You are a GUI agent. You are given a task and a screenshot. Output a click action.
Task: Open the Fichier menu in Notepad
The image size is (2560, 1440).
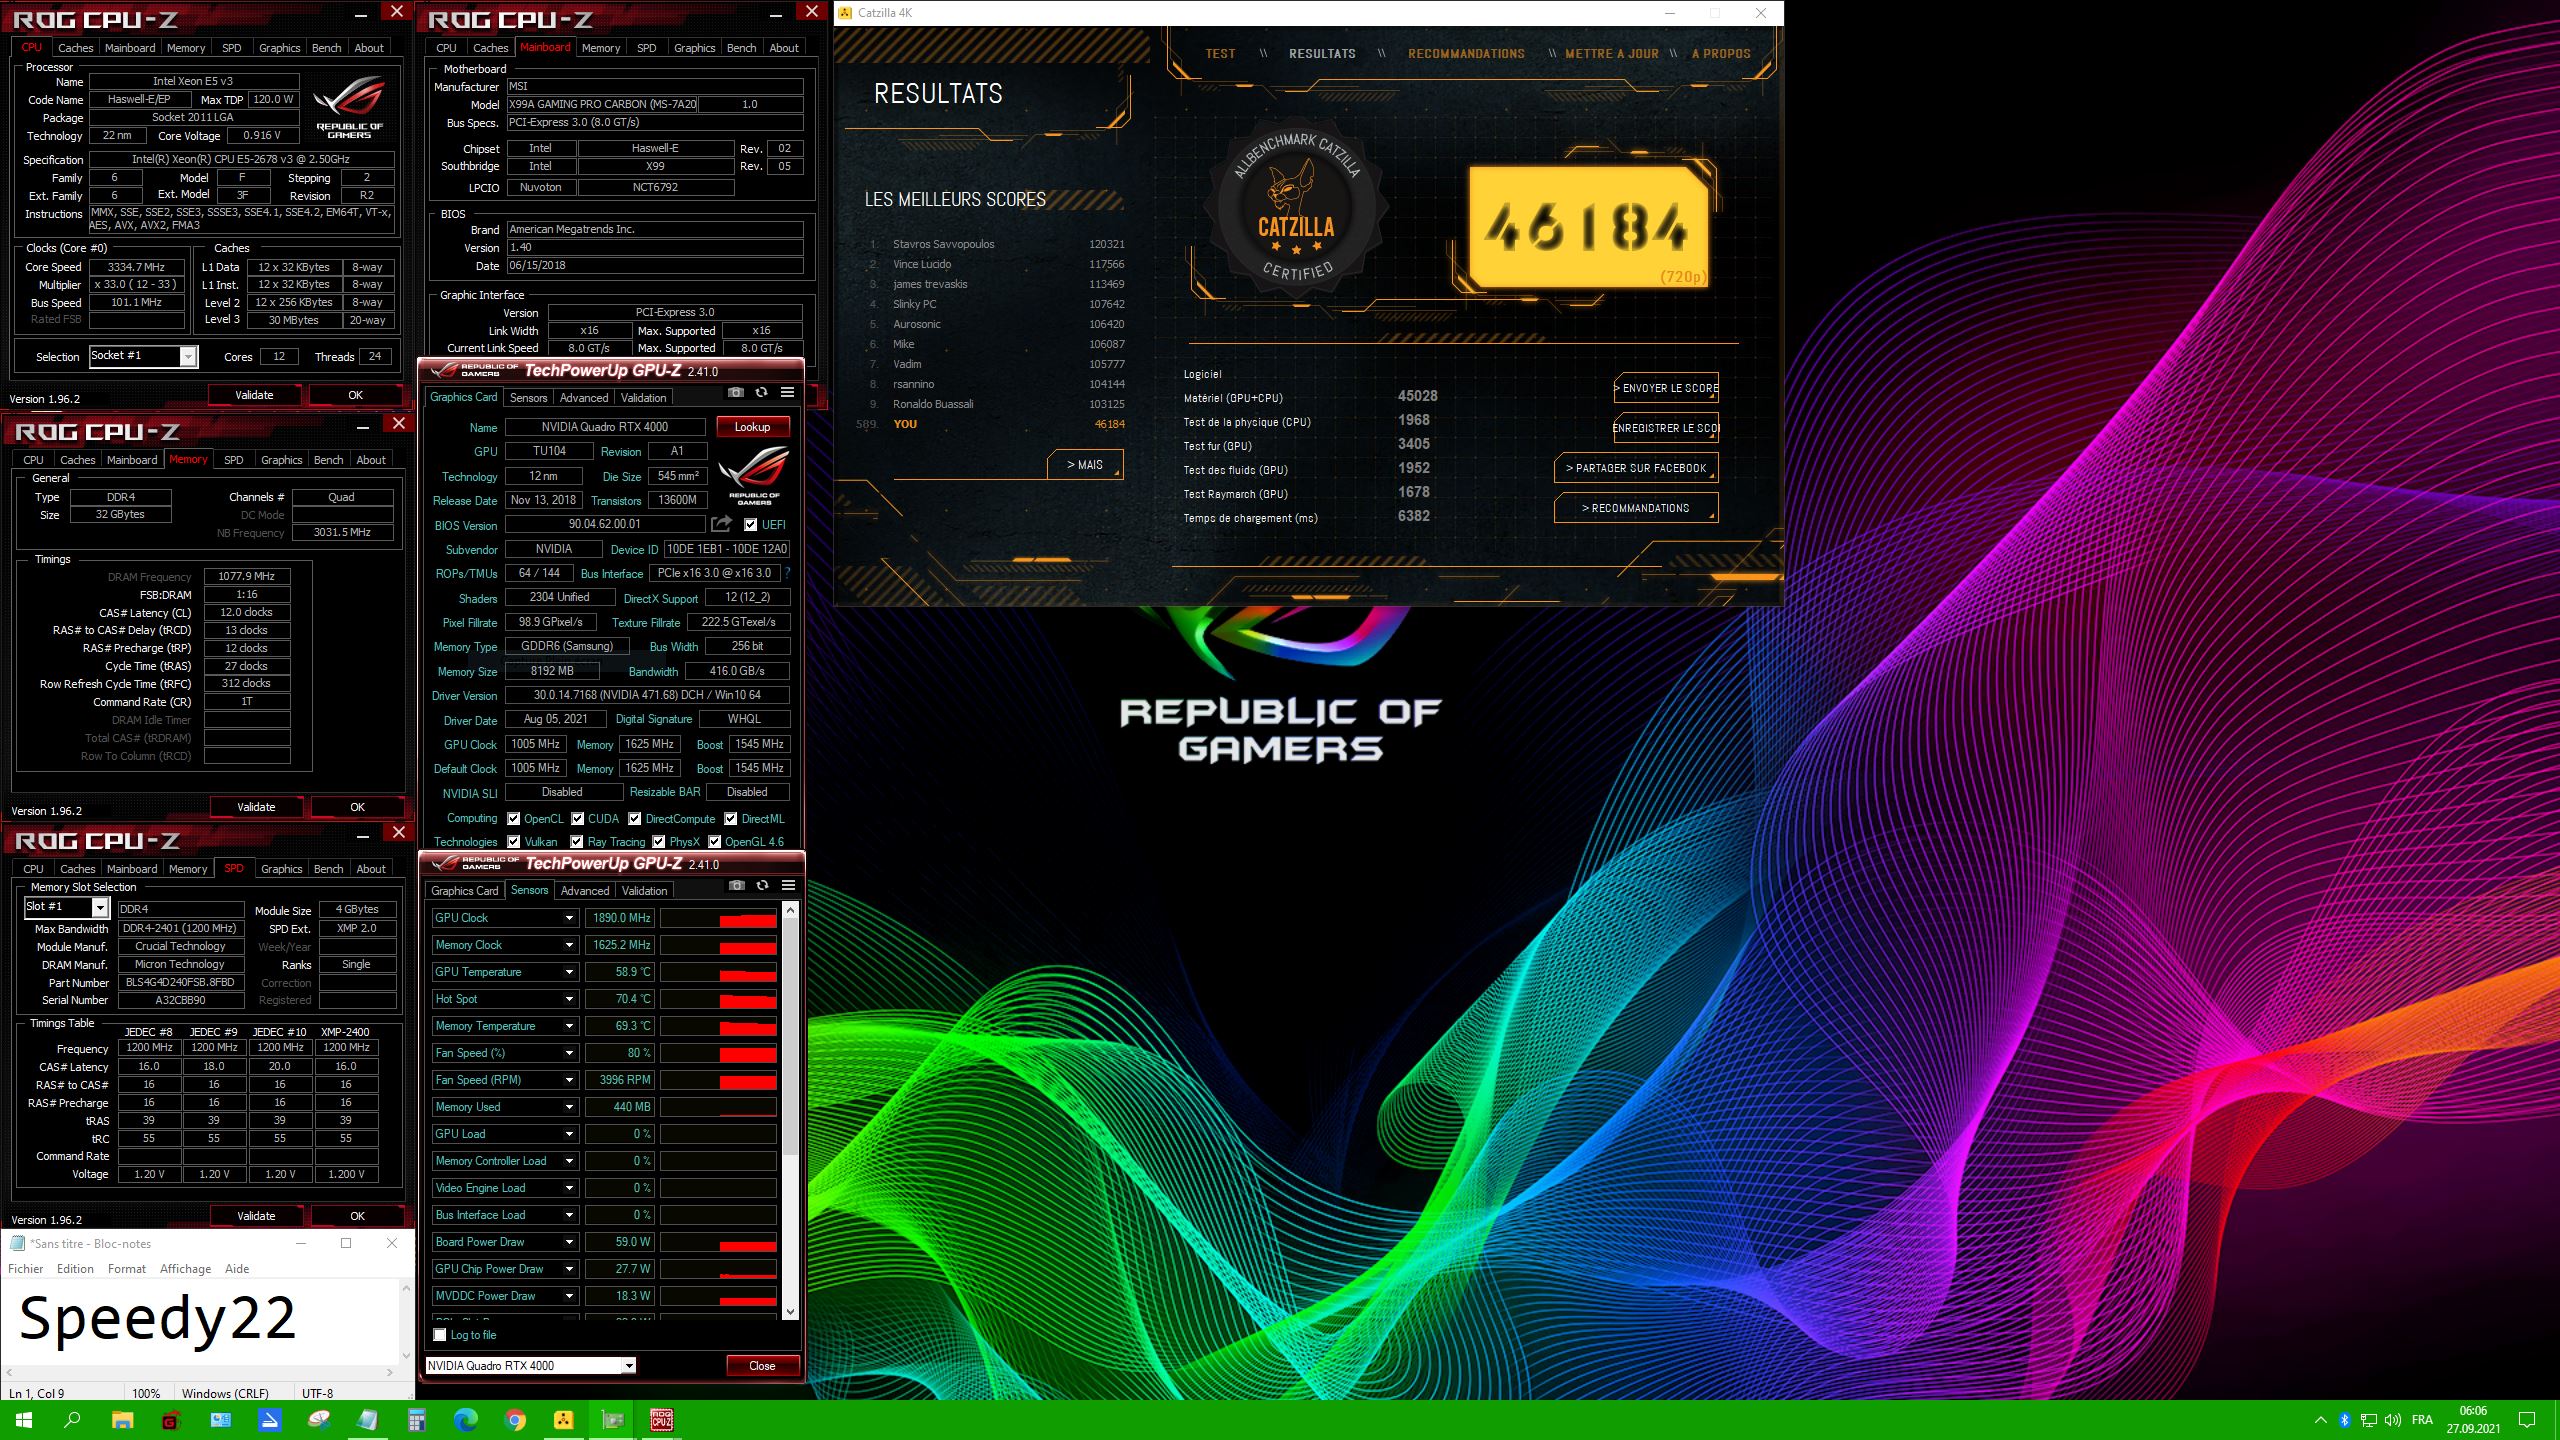coord(26,1268)
